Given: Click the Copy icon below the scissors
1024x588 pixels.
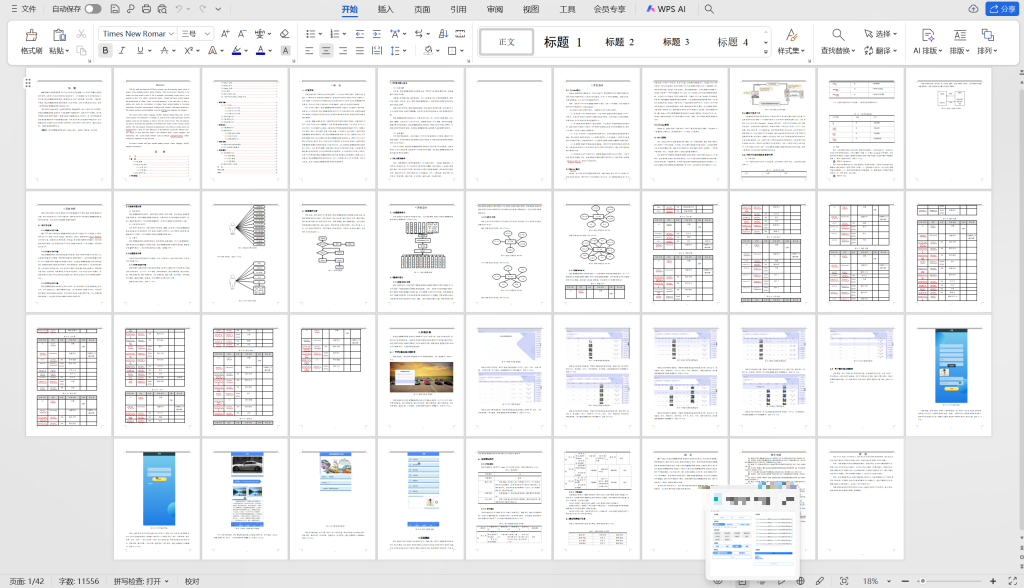Looking at the screenshot, I should 81,50.
